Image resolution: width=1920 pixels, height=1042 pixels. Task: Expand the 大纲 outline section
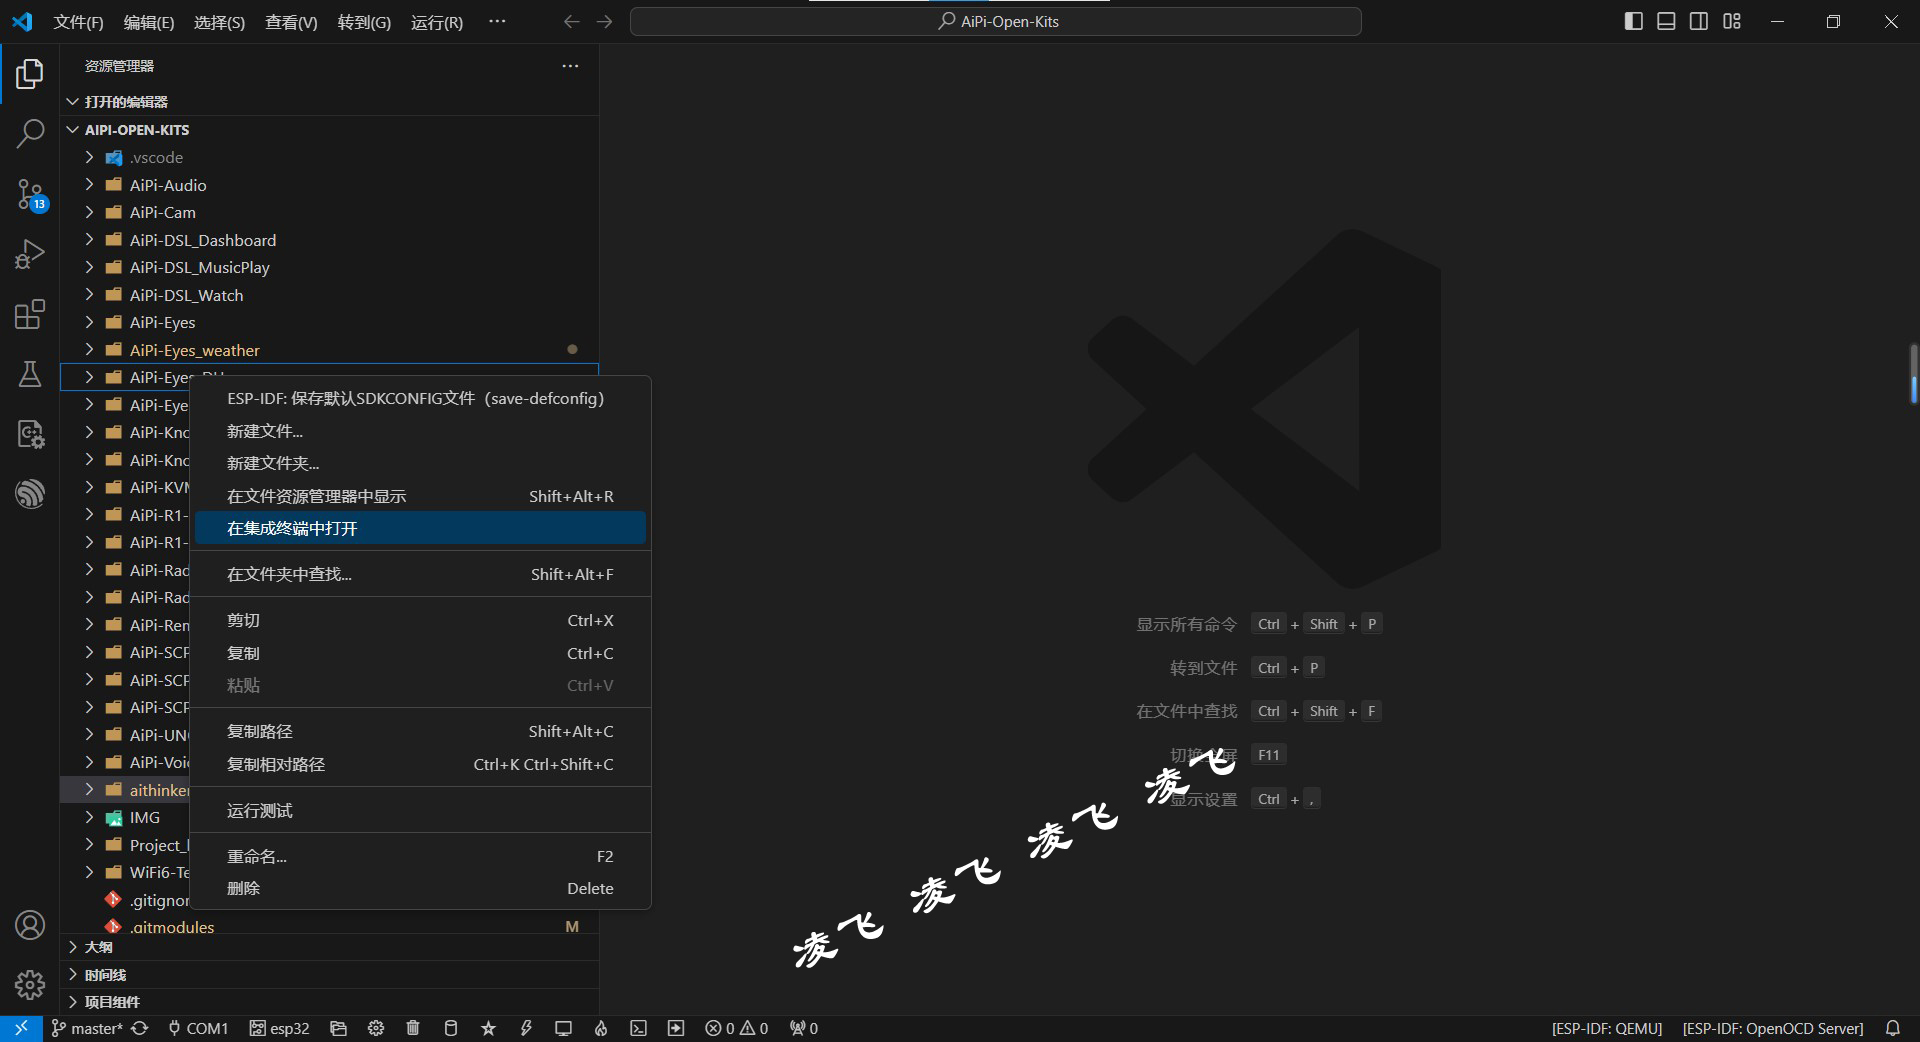point(330,947)
